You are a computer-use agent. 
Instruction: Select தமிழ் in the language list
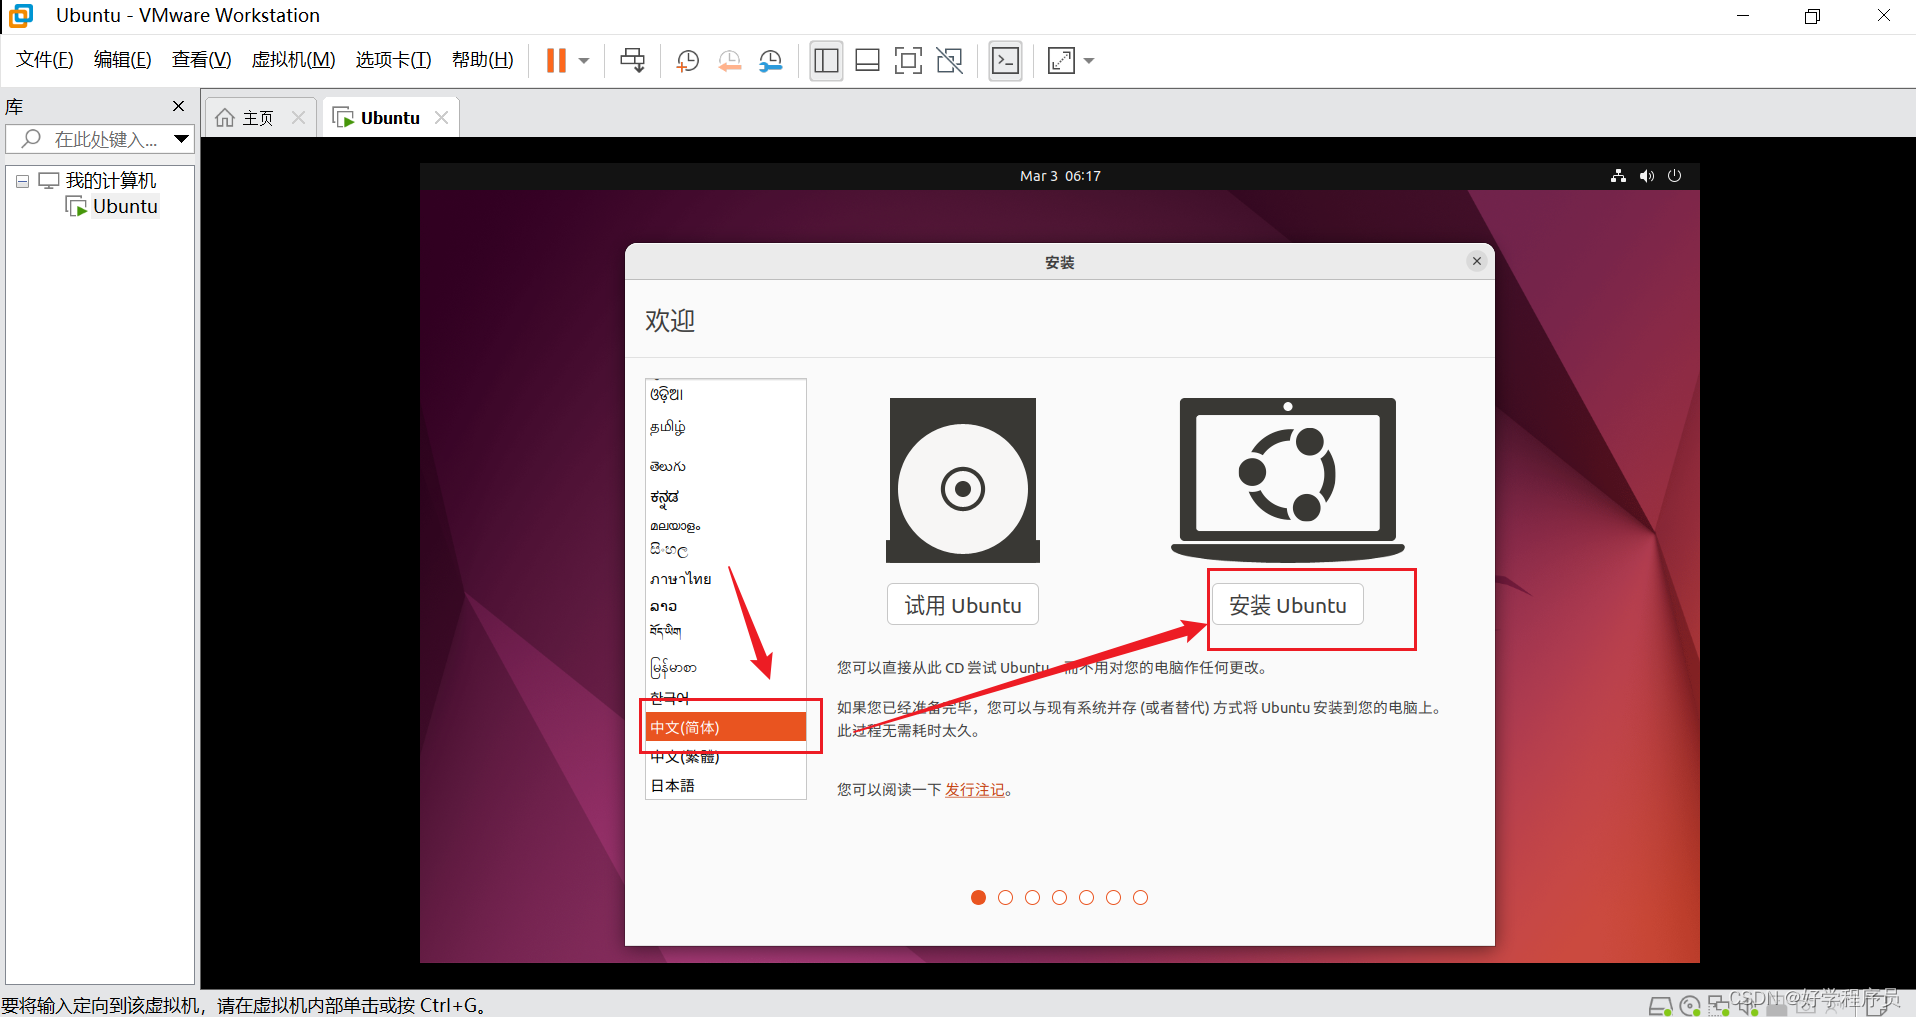726,428
